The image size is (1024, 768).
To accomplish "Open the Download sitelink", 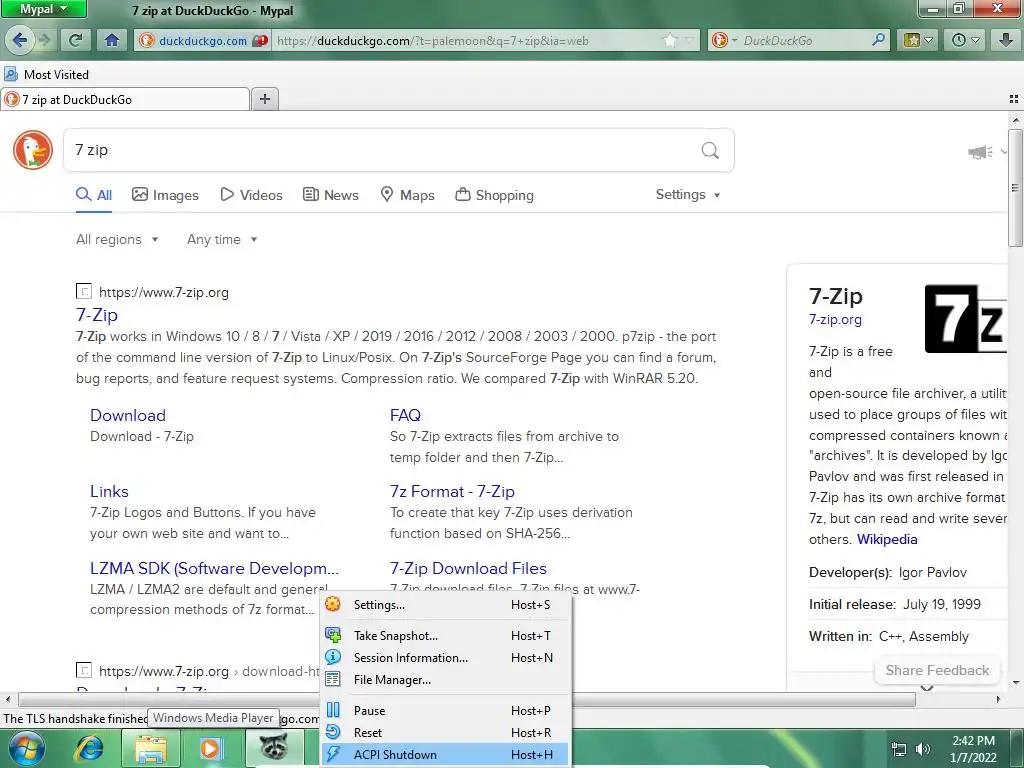I will (x=128, y=415).
